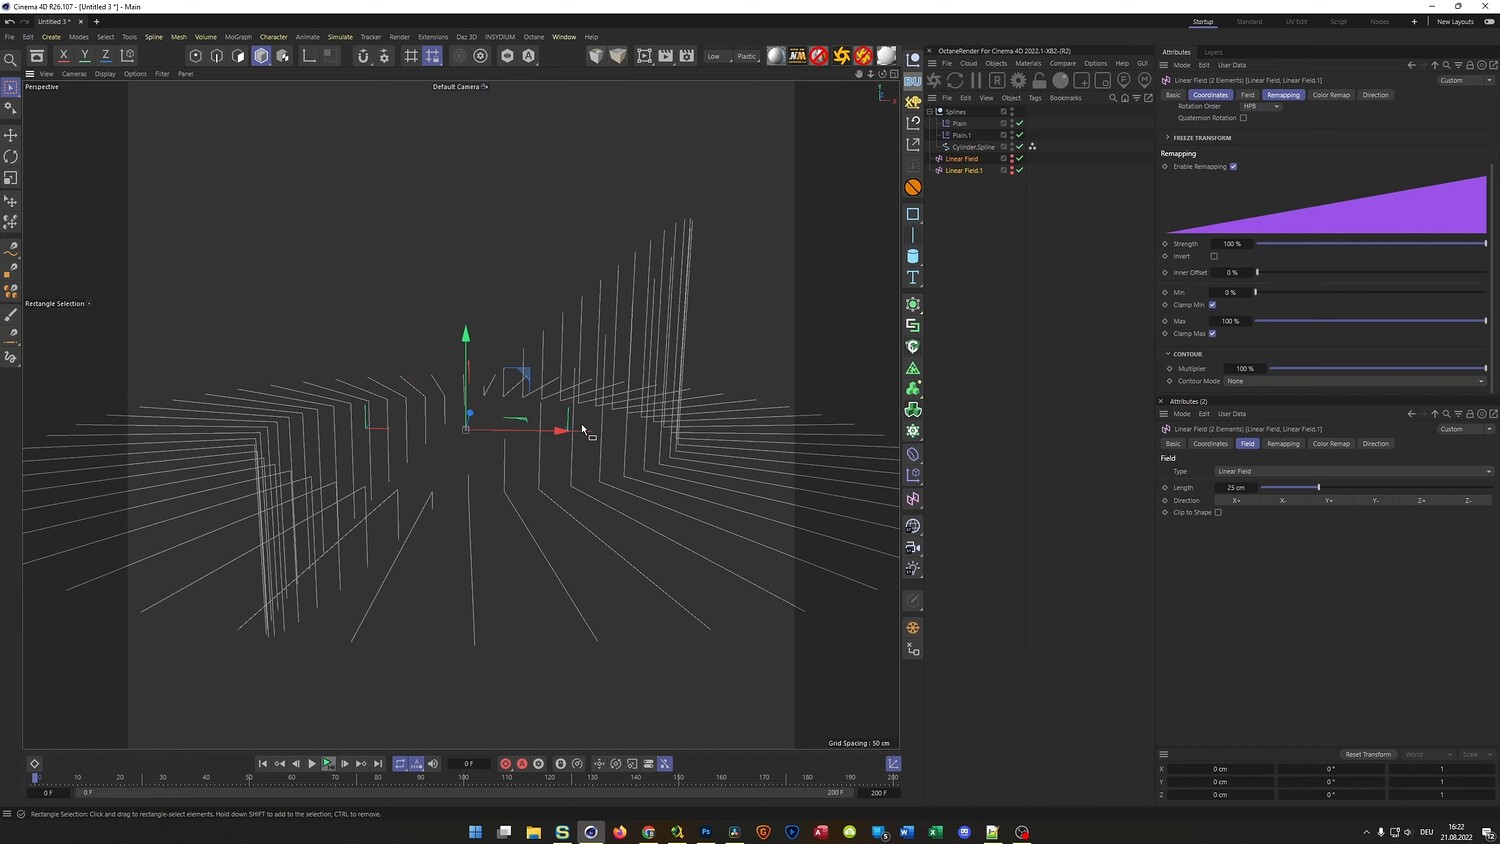Select the Scale tool in left toolbar
Viewport: 1500px width, 844px height.
(11, 178)
